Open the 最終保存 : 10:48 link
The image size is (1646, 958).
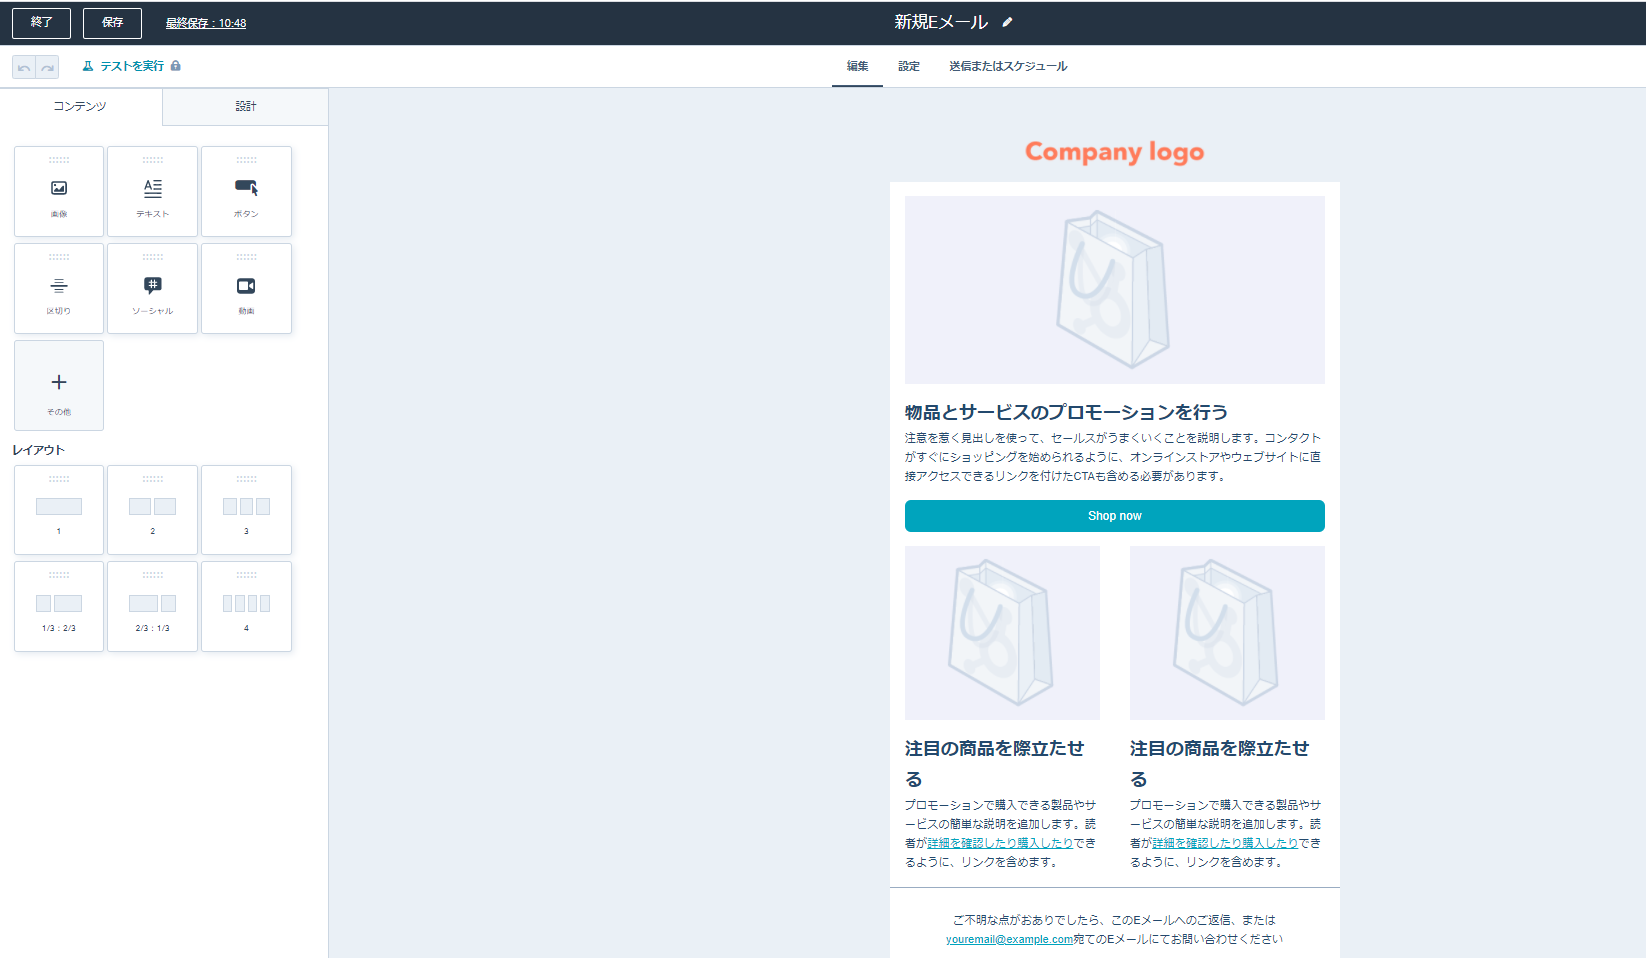[x=206, y=23]
